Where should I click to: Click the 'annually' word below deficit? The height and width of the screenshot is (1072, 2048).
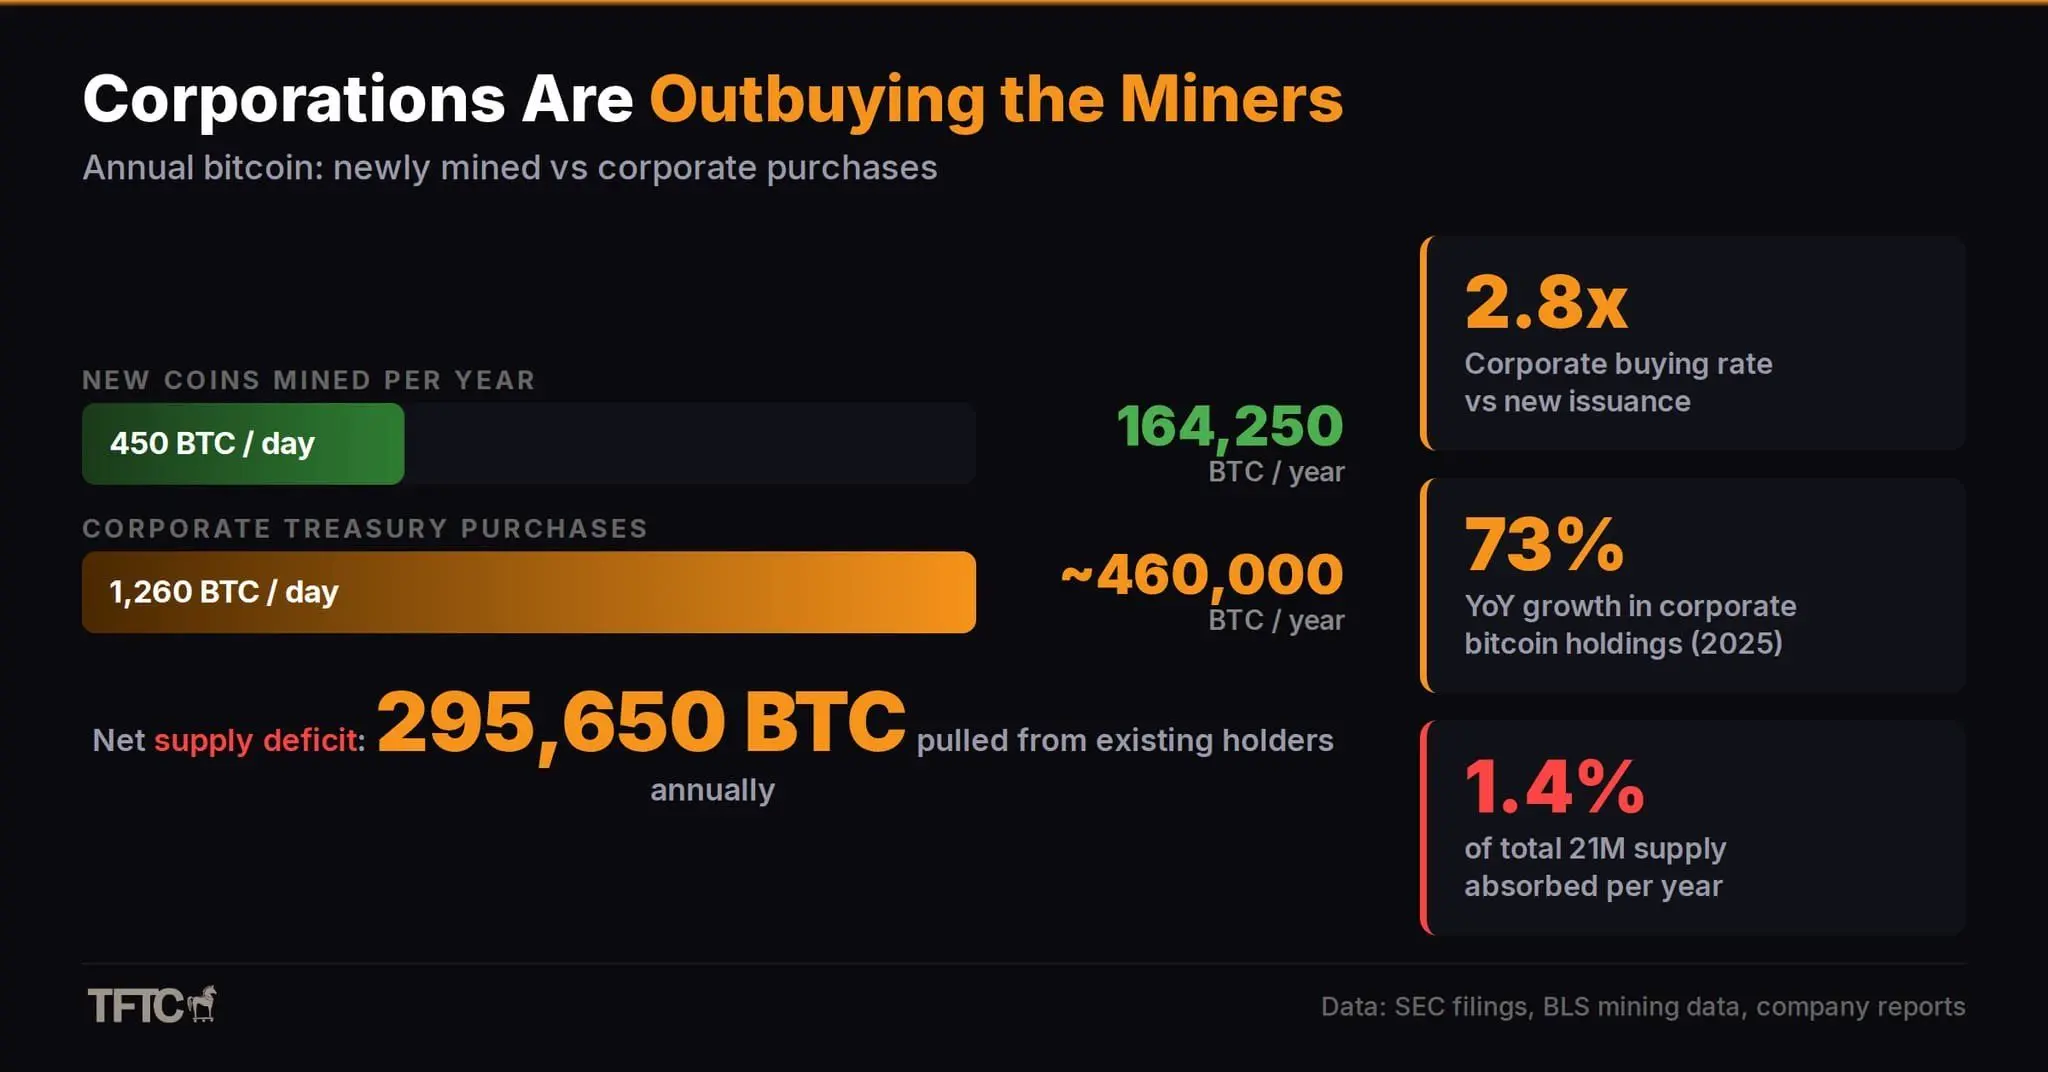click(x=712, y=790)
